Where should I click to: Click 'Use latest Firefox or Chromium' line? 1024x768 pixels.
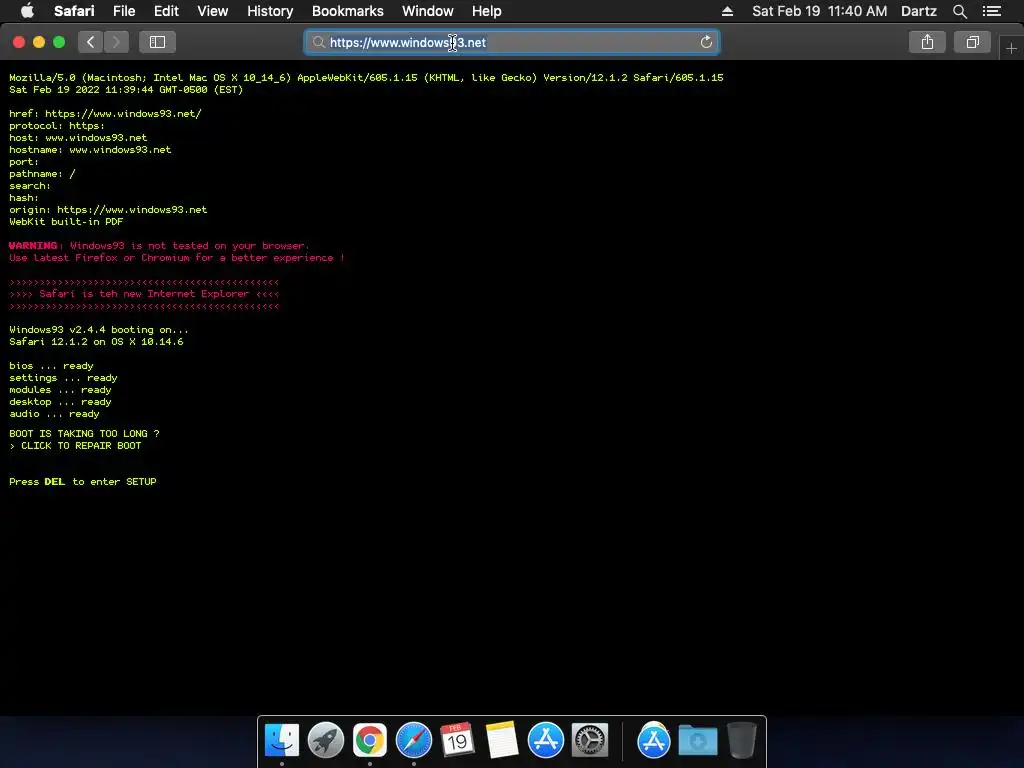click(x=176, y=258)
